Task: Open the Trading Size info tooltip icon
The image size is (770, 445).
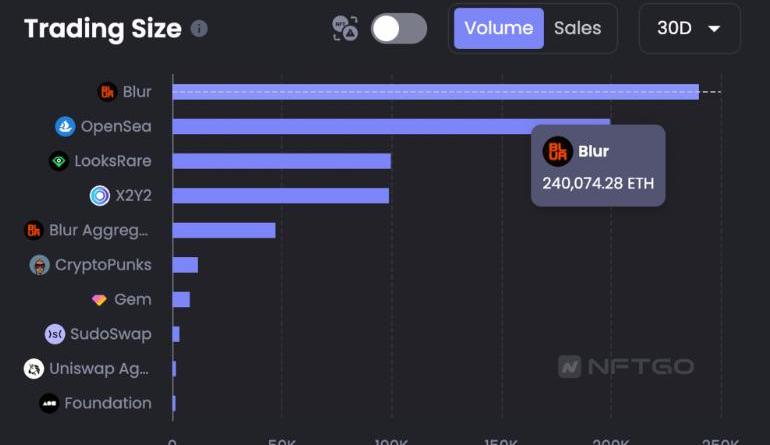Action: (x=199, y=28)
